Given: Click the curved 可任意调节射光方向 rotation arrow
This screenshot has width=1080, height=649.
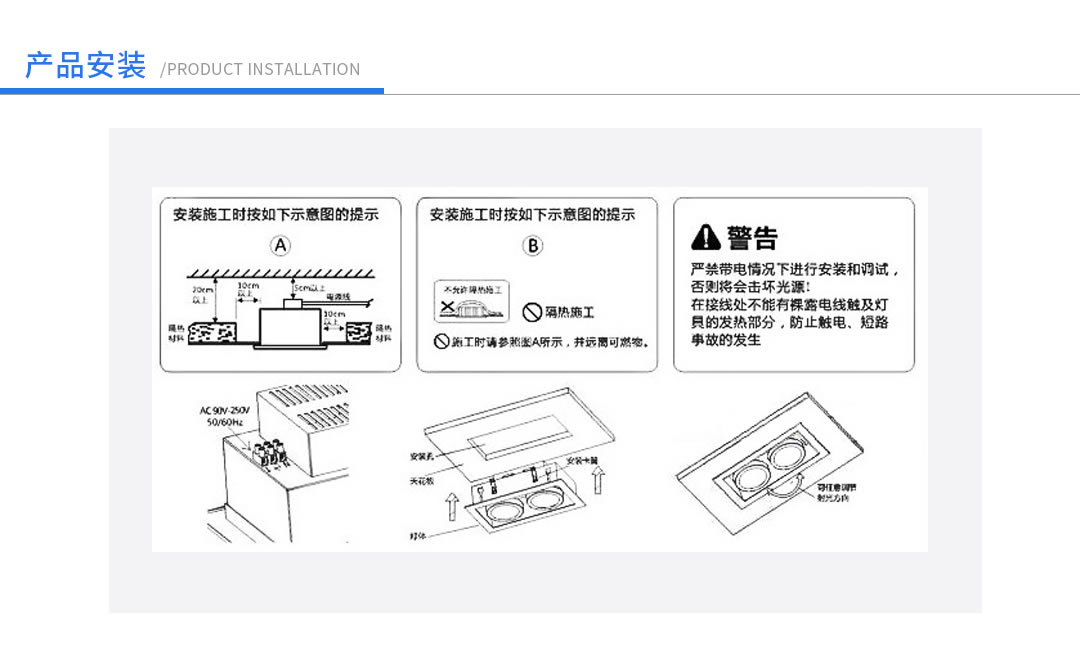Looking at the screenshot, I should click(x=786, y=486).
